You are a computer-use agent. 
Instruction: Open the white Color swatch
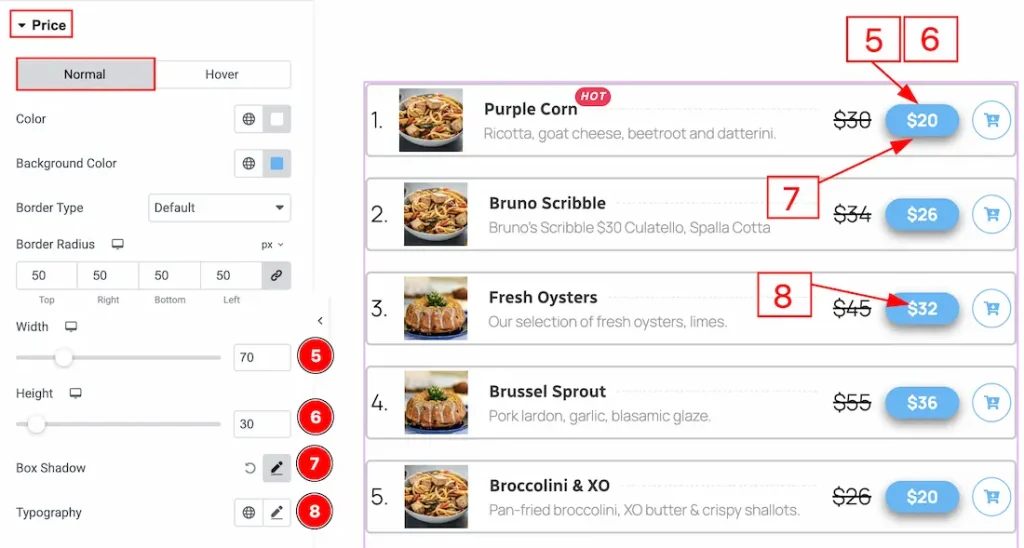point(277,119)
